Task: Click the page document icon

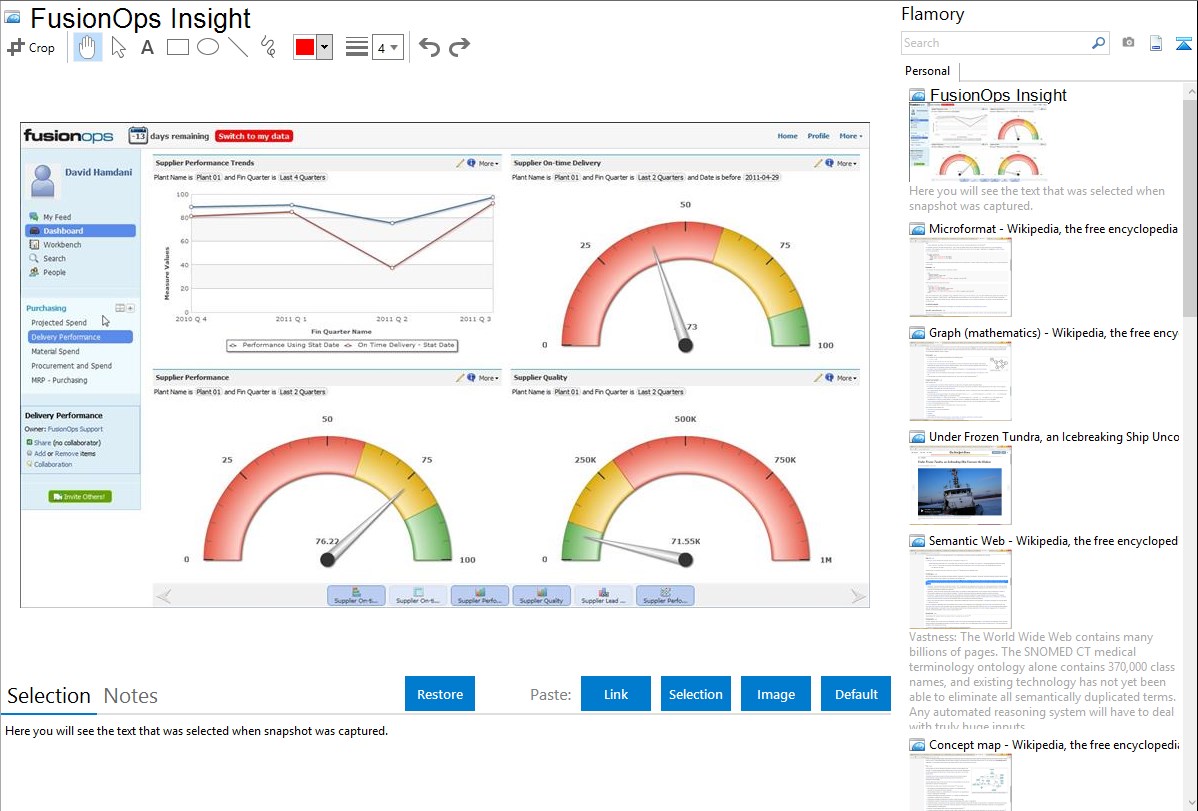Action: [x=1156, y=43]
